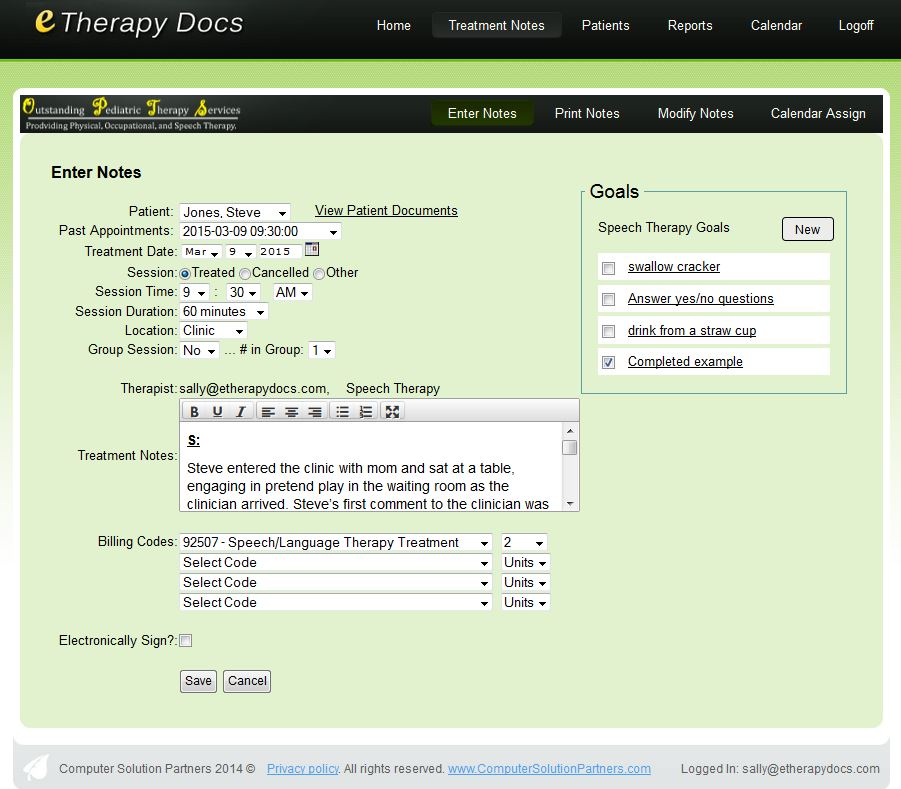
Task: Center-align treatment notes text
Action: pyautogui.click(x=291, y=412)
